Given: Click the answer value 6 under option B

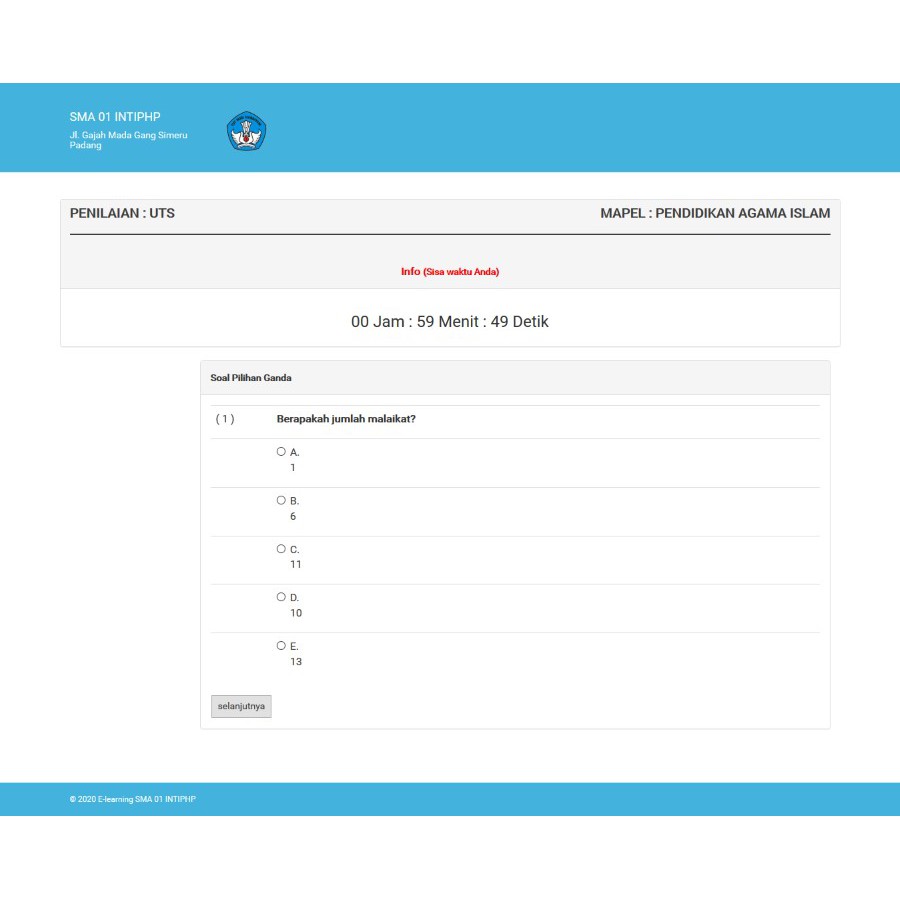Looking at the screenshot, I should click(293, 516).
